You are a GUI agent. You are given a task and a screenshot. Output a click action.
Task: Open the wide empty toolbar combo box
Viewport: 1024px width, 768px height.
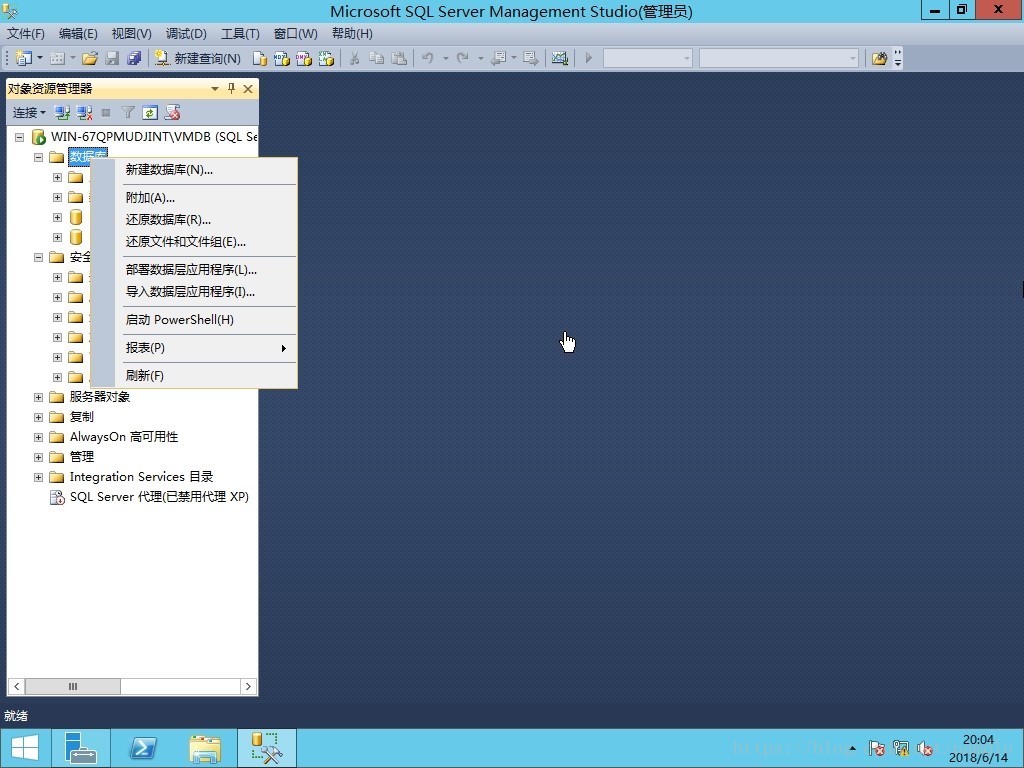[x=778, y=58]
